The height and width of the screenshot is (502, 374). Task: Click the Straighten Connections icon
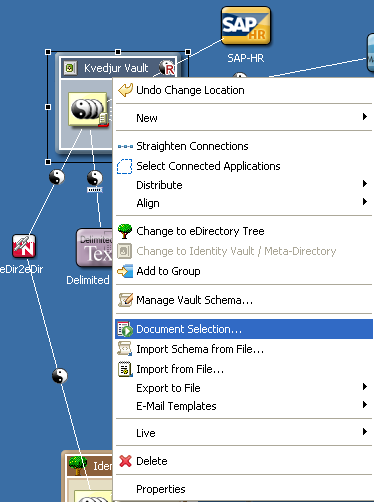point(125,146)
